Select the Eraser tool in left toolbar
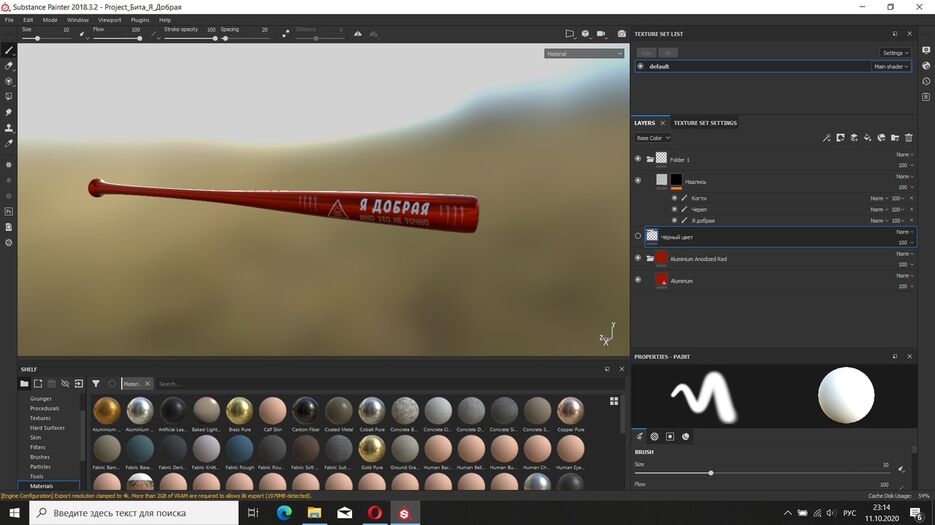 [9, 66]
